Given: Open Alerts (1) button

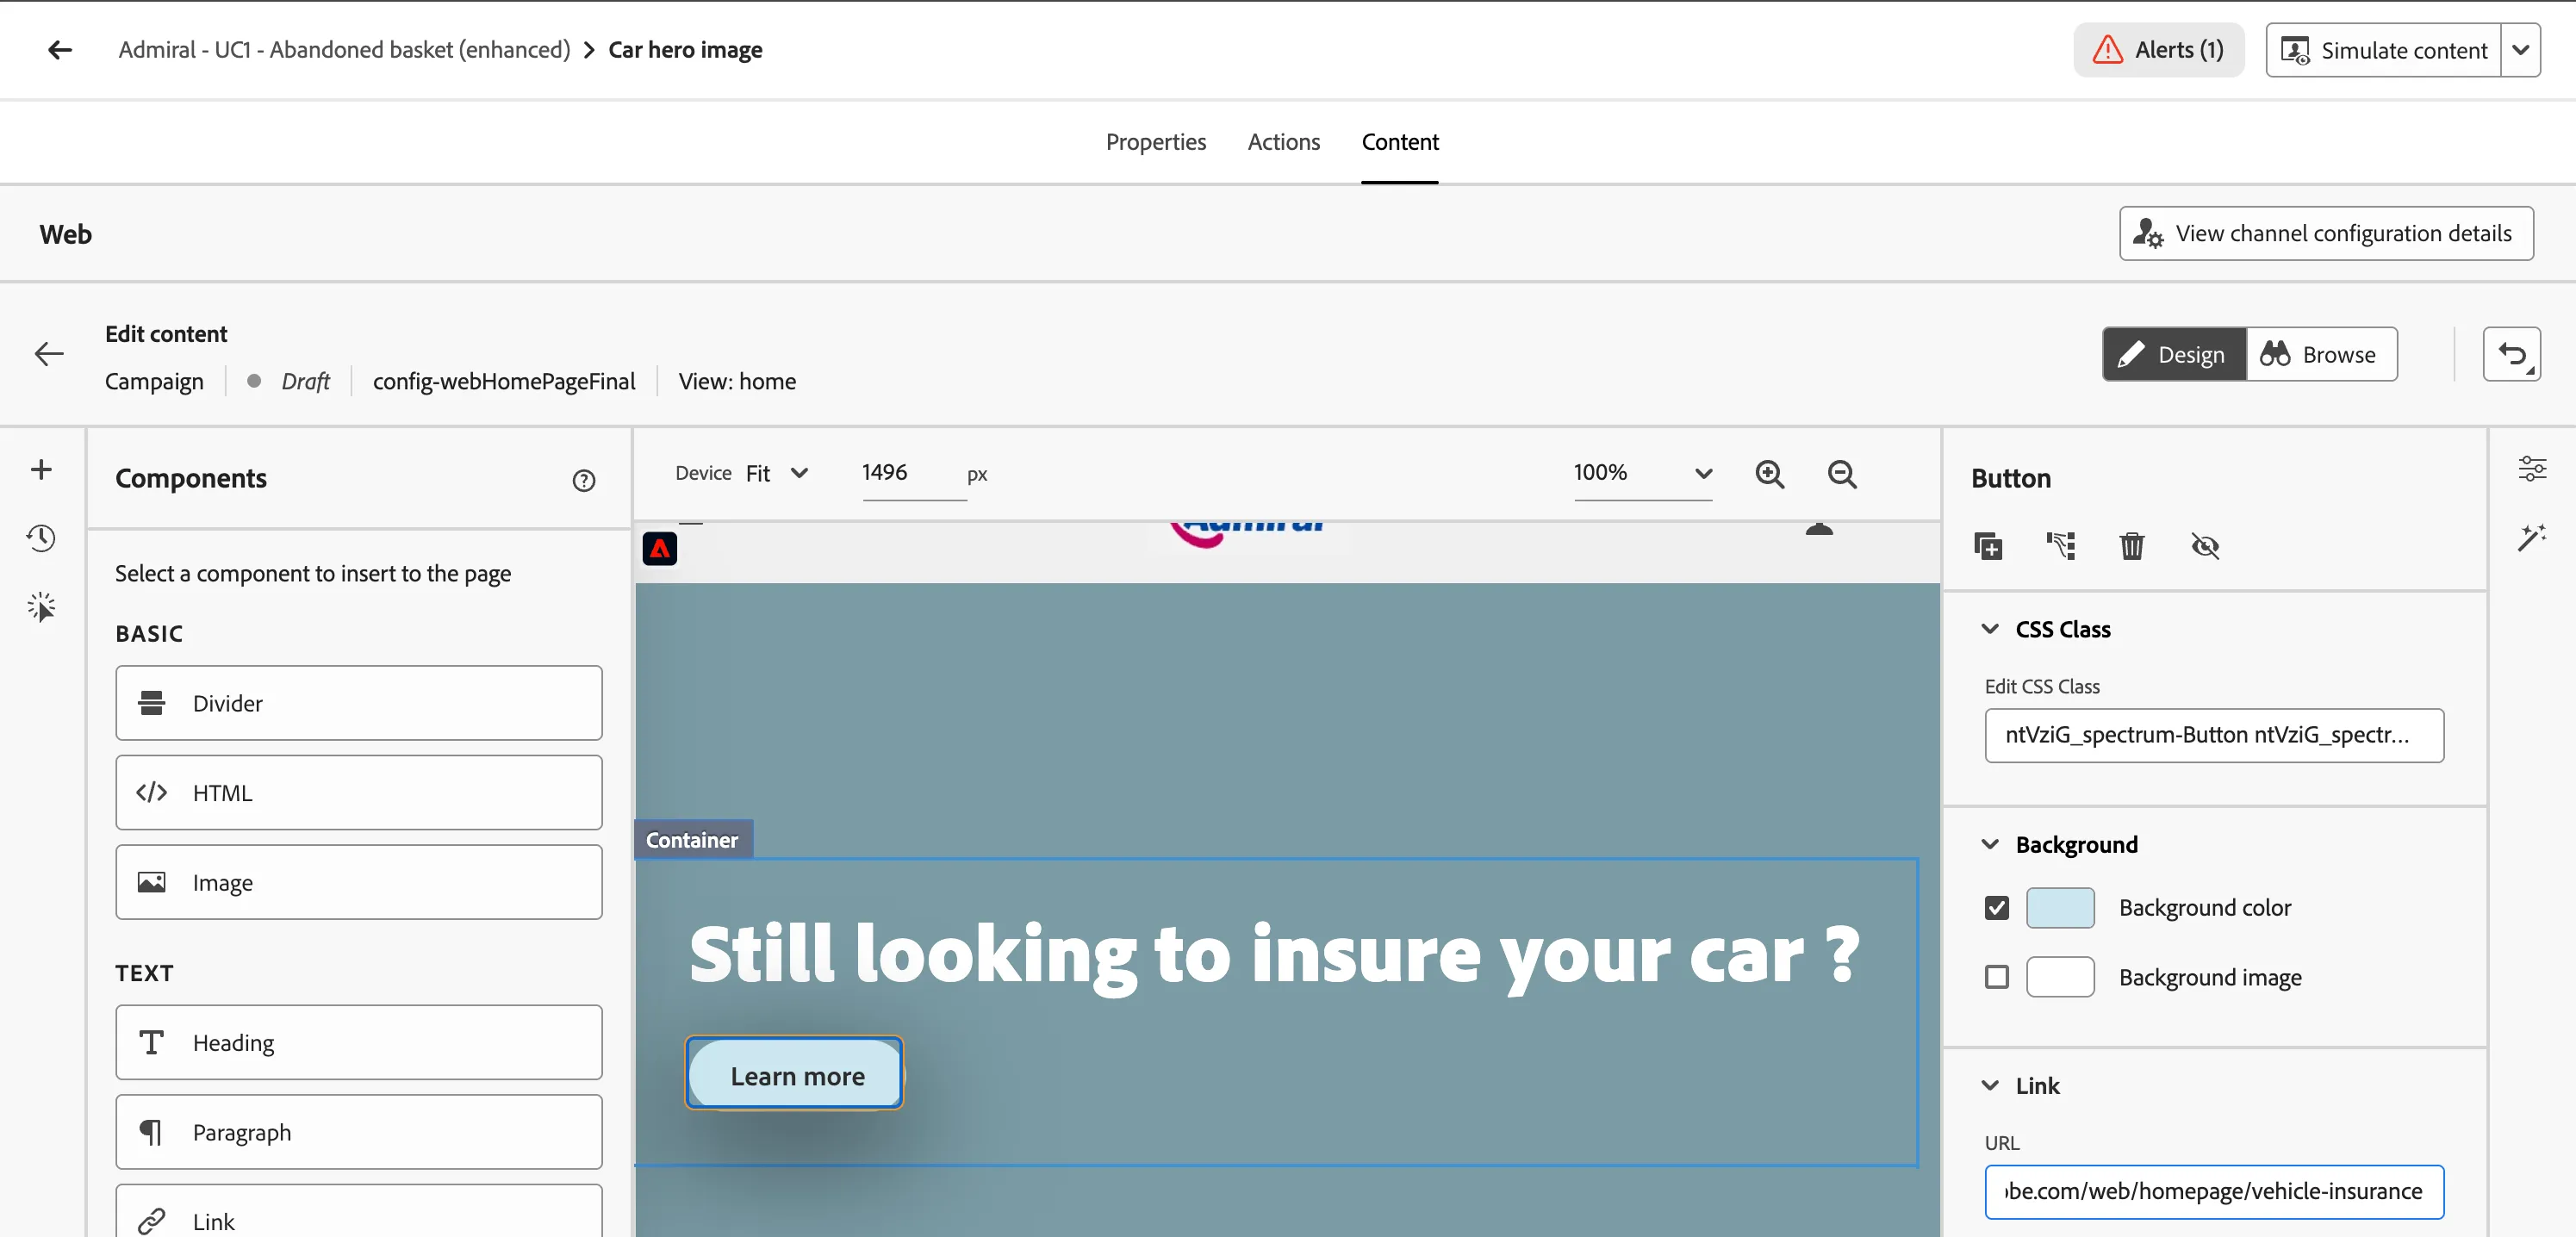Looking at the screenshot, I should pyautogui.click(x=2159, y=50).
